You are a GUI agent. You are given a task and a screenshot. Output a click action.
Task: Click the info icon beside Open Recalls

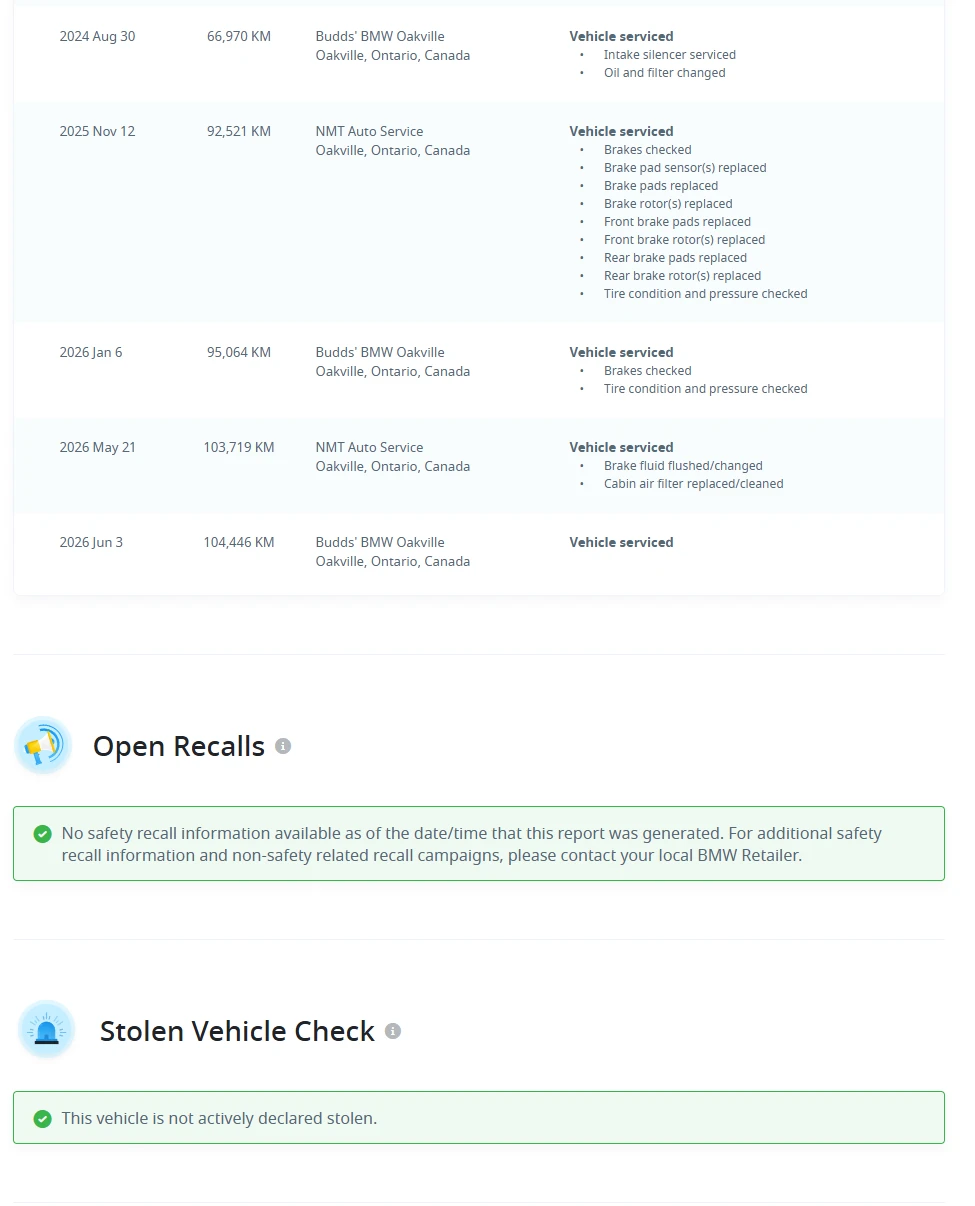click(283, 746)
